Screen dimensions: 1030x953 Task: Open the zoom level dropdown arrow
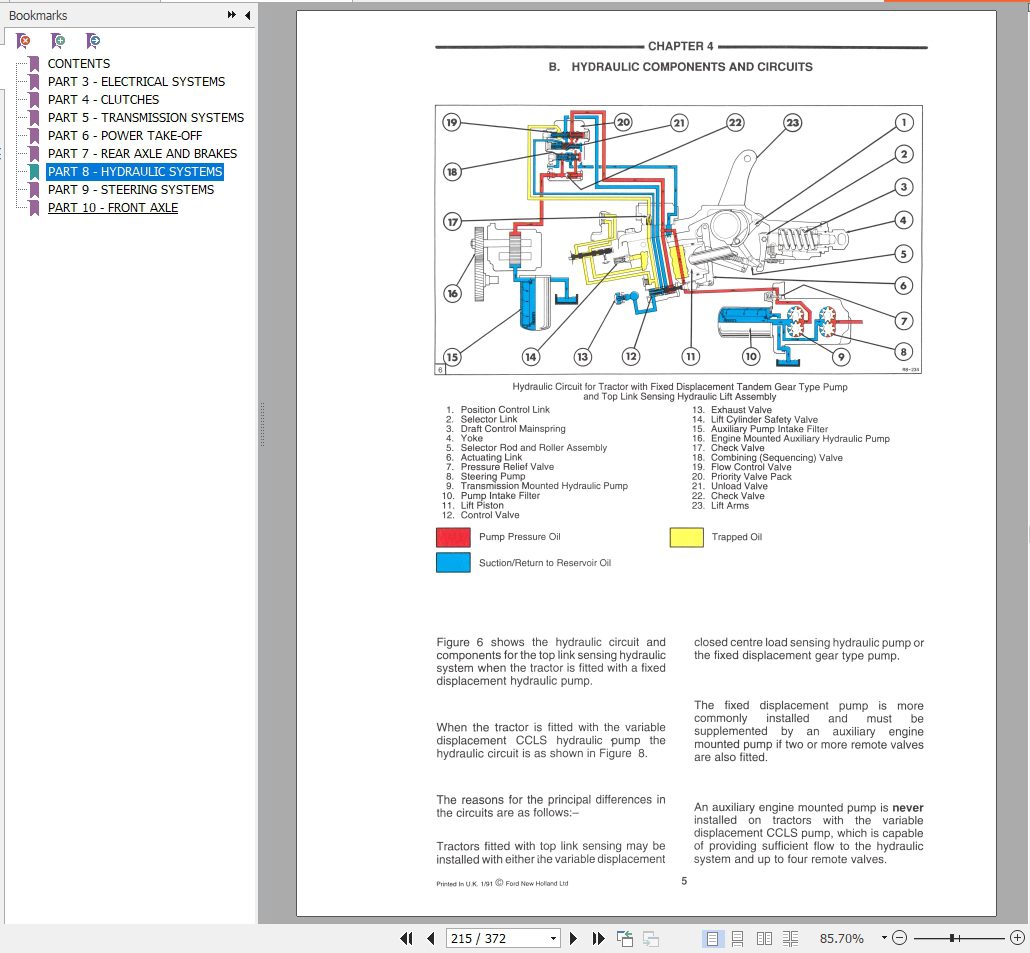(x=884, y=938)
